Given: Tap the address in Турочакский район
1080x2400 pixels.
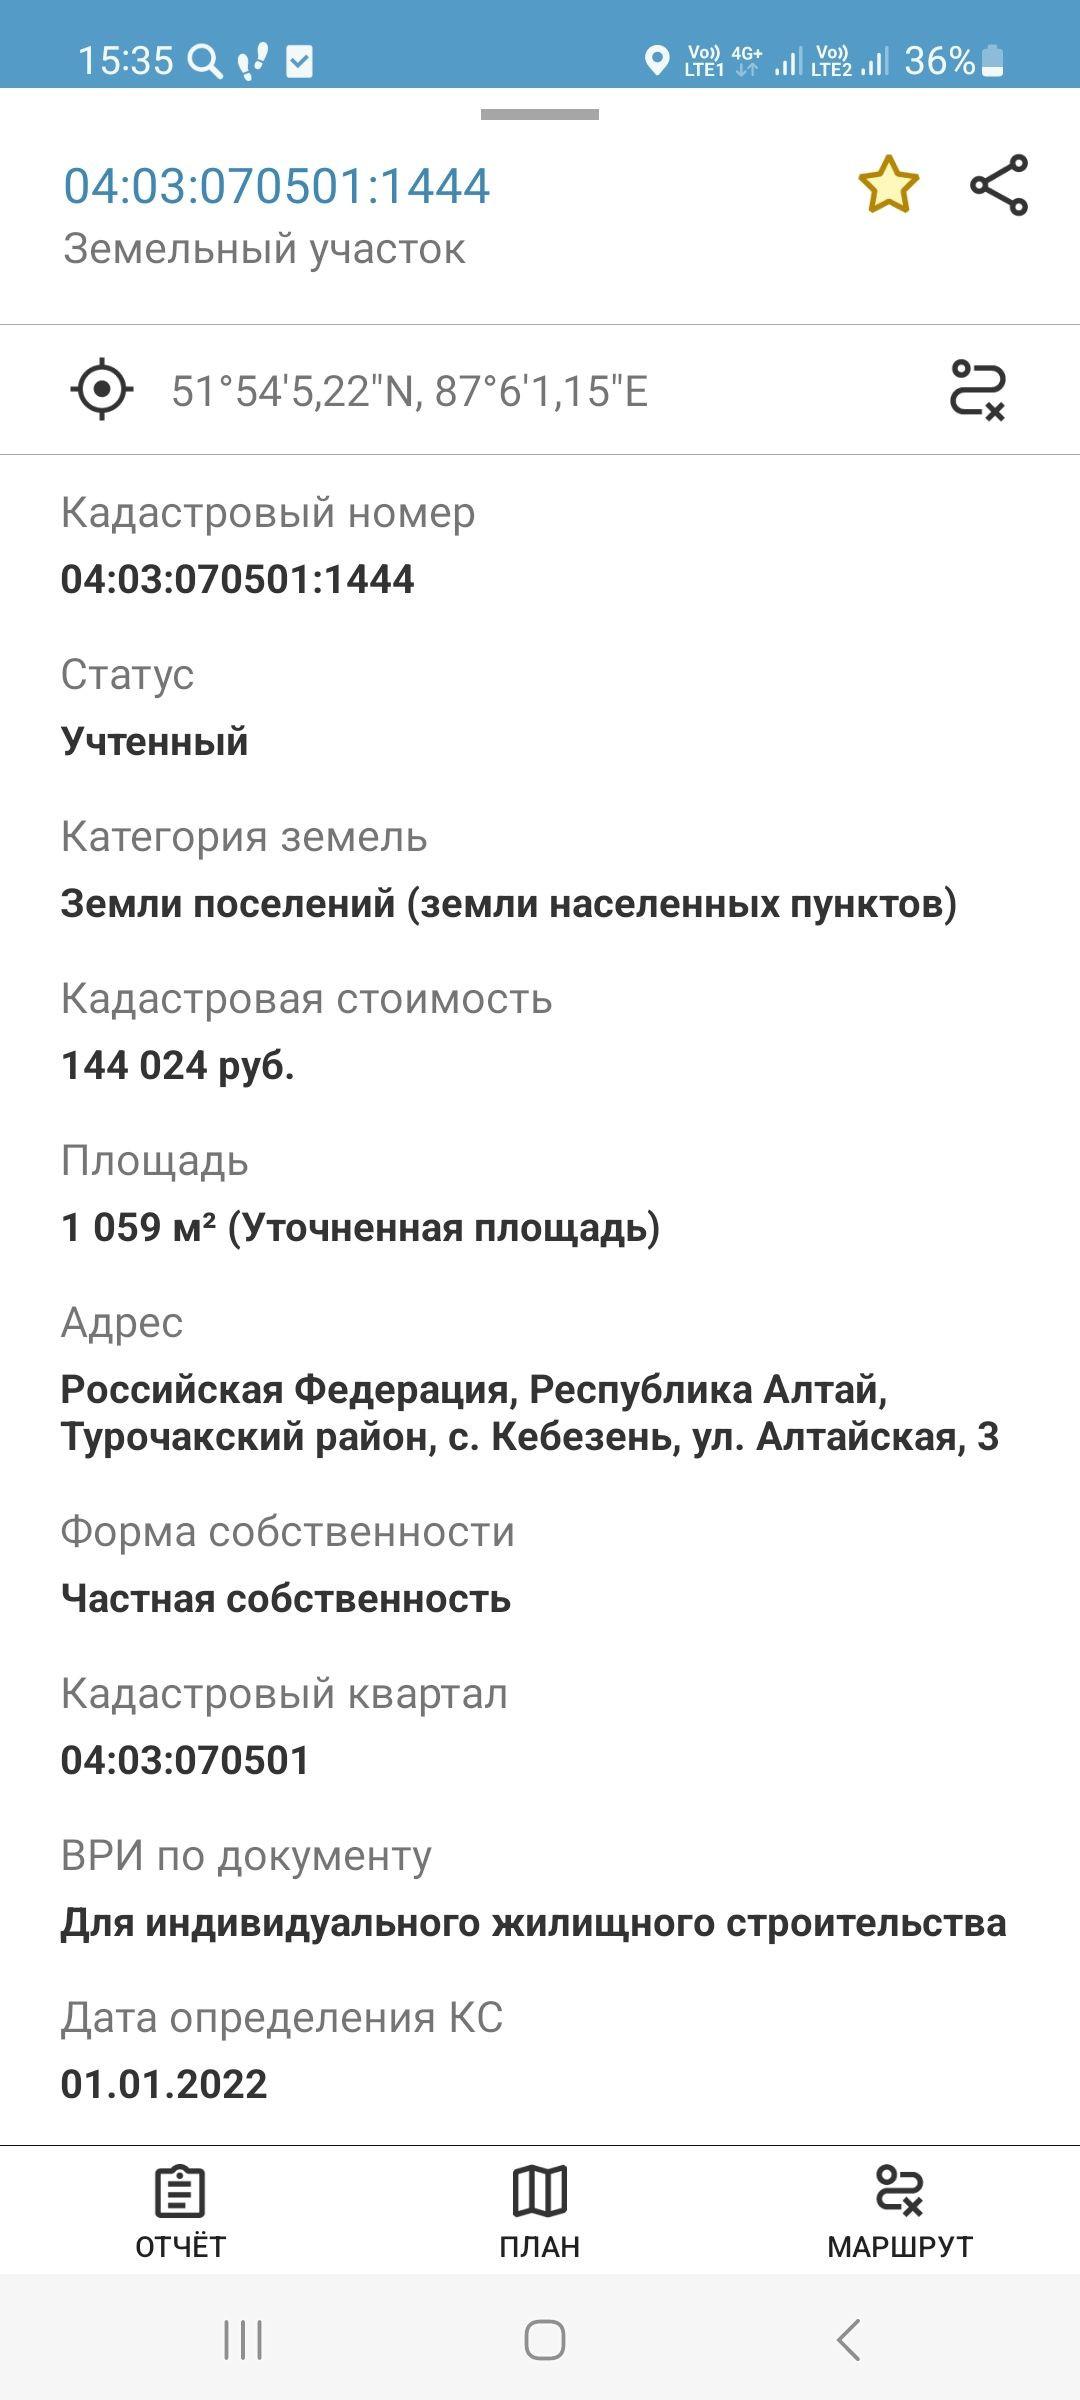Looking at the screenshot, I should (529, 1413).
